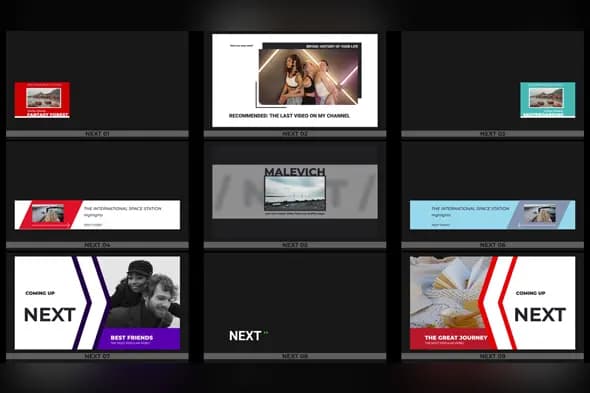Open the dark NEXT 08 text preview

(x=295, y=303)
